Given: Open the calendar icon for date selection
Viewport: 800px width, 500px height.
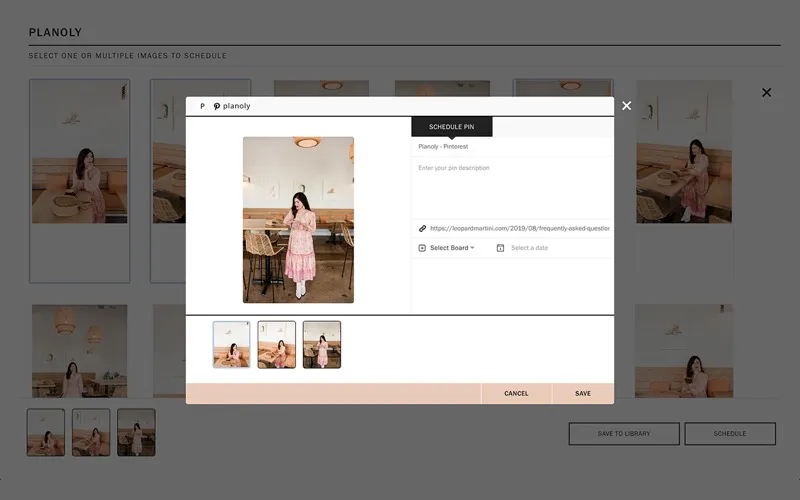Looking at the screenshot, I should [x=501, y=248].
